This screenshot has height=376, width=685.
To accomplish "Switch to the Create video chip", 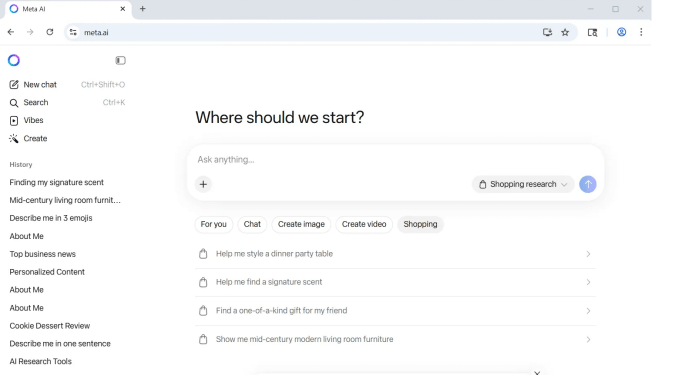I will tap(364, 224).
